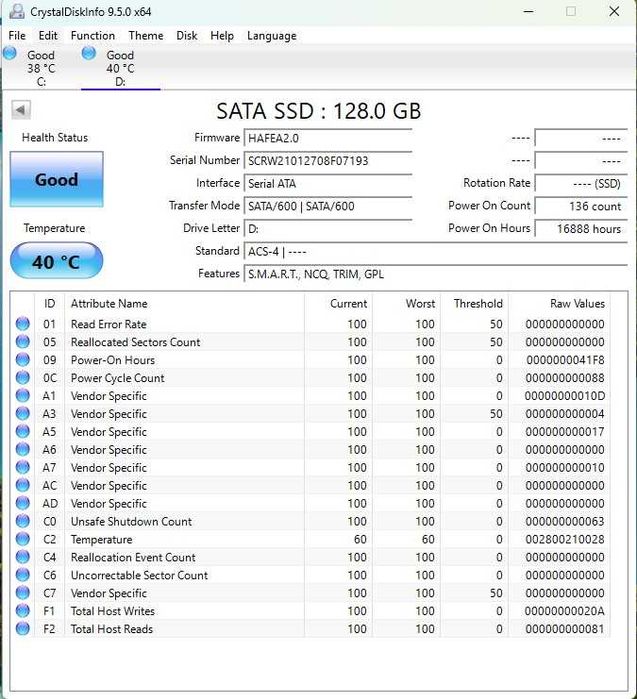The image size is (637, 699).
Task: Click raw value 0000000041F8
Action: click(x=565, y=360)
